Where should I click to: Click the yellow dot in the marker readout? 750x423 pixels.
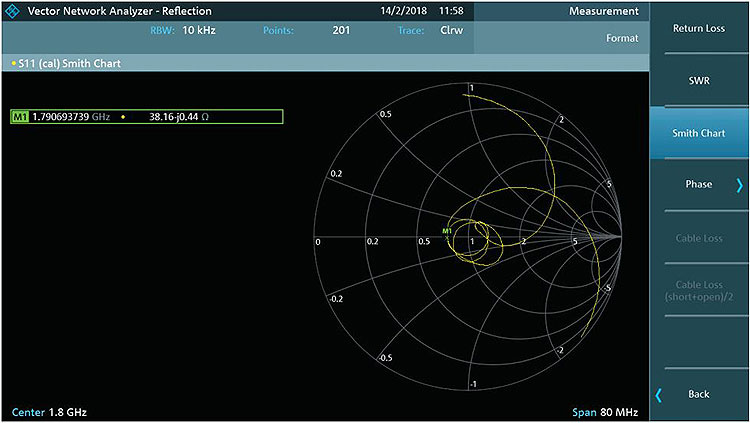pos(123,117)
